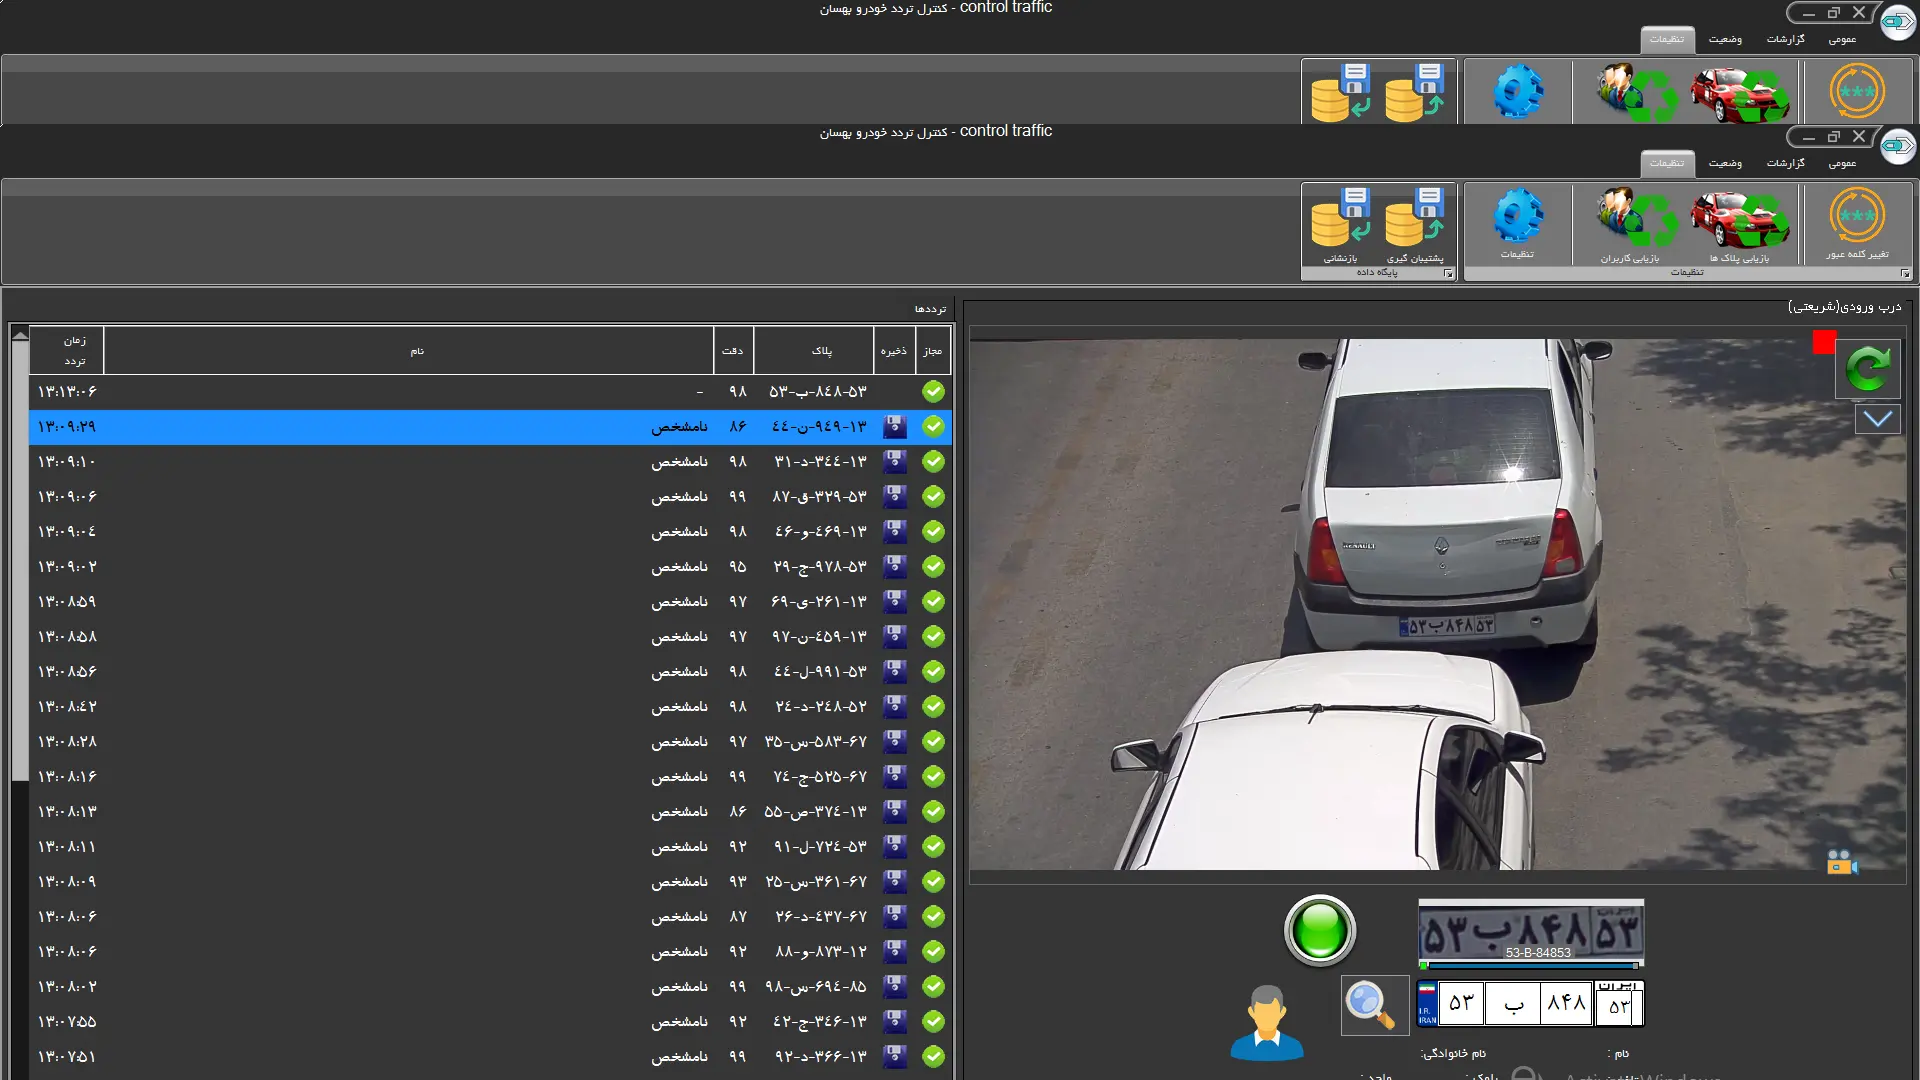Click the traffic list vertical scrollbar
The width and height of the screenshot is (1920, 1080).
19,560
